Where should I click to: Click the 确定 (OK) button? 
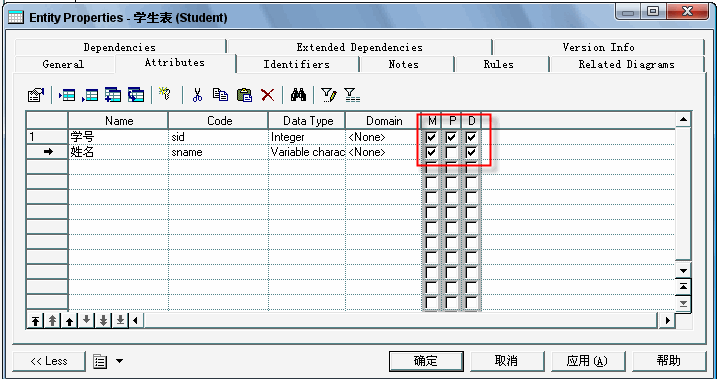426,361
